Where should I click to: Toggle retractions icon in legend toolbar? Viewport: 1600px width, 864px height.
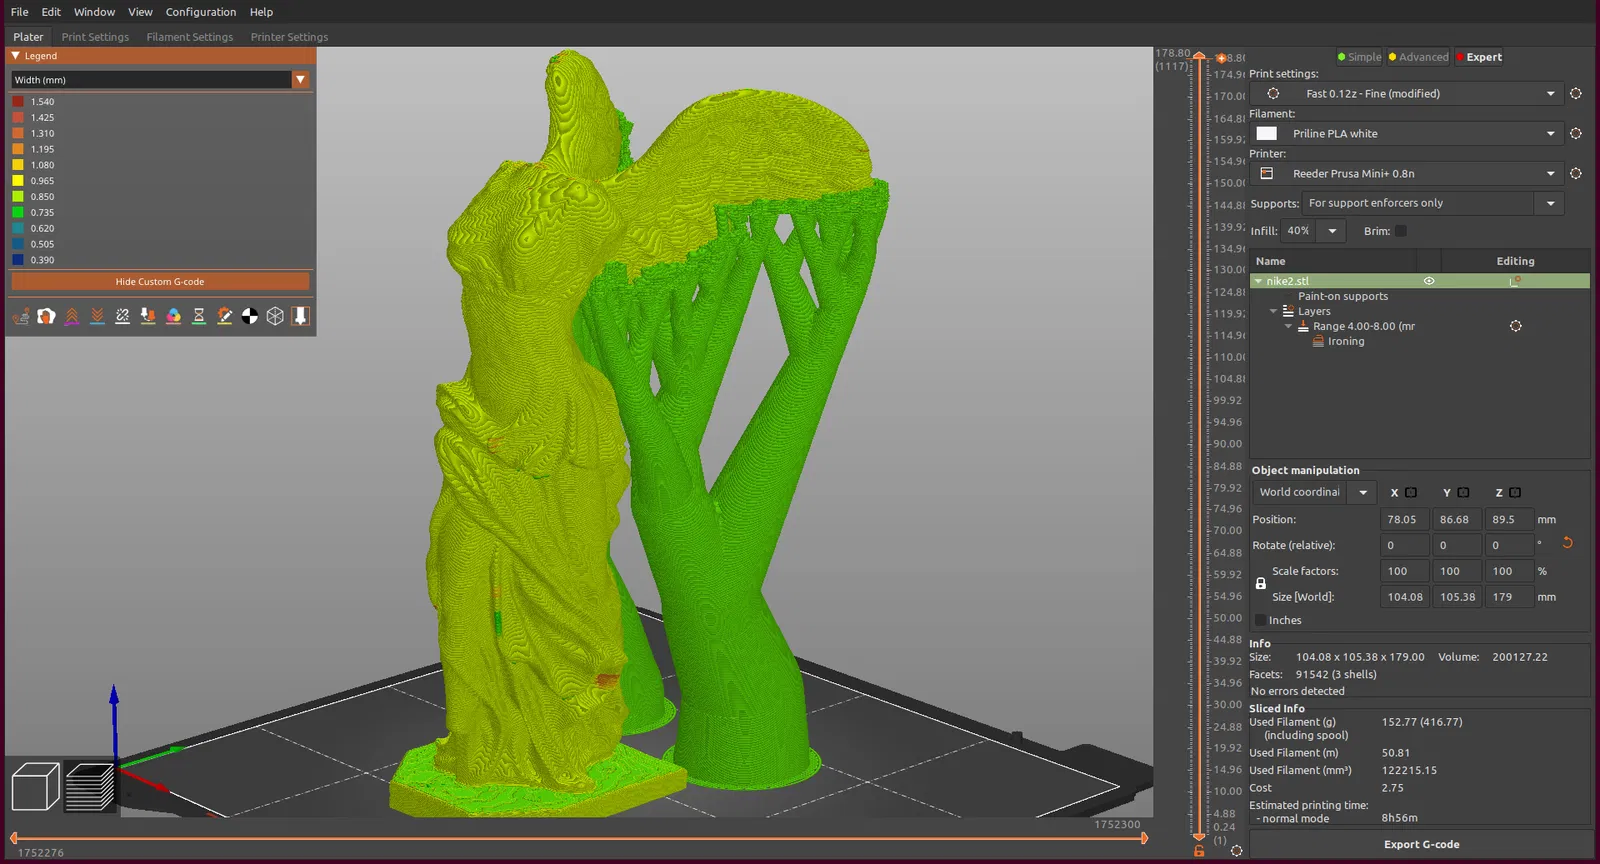pyautogui.click(x=72, y=316)
